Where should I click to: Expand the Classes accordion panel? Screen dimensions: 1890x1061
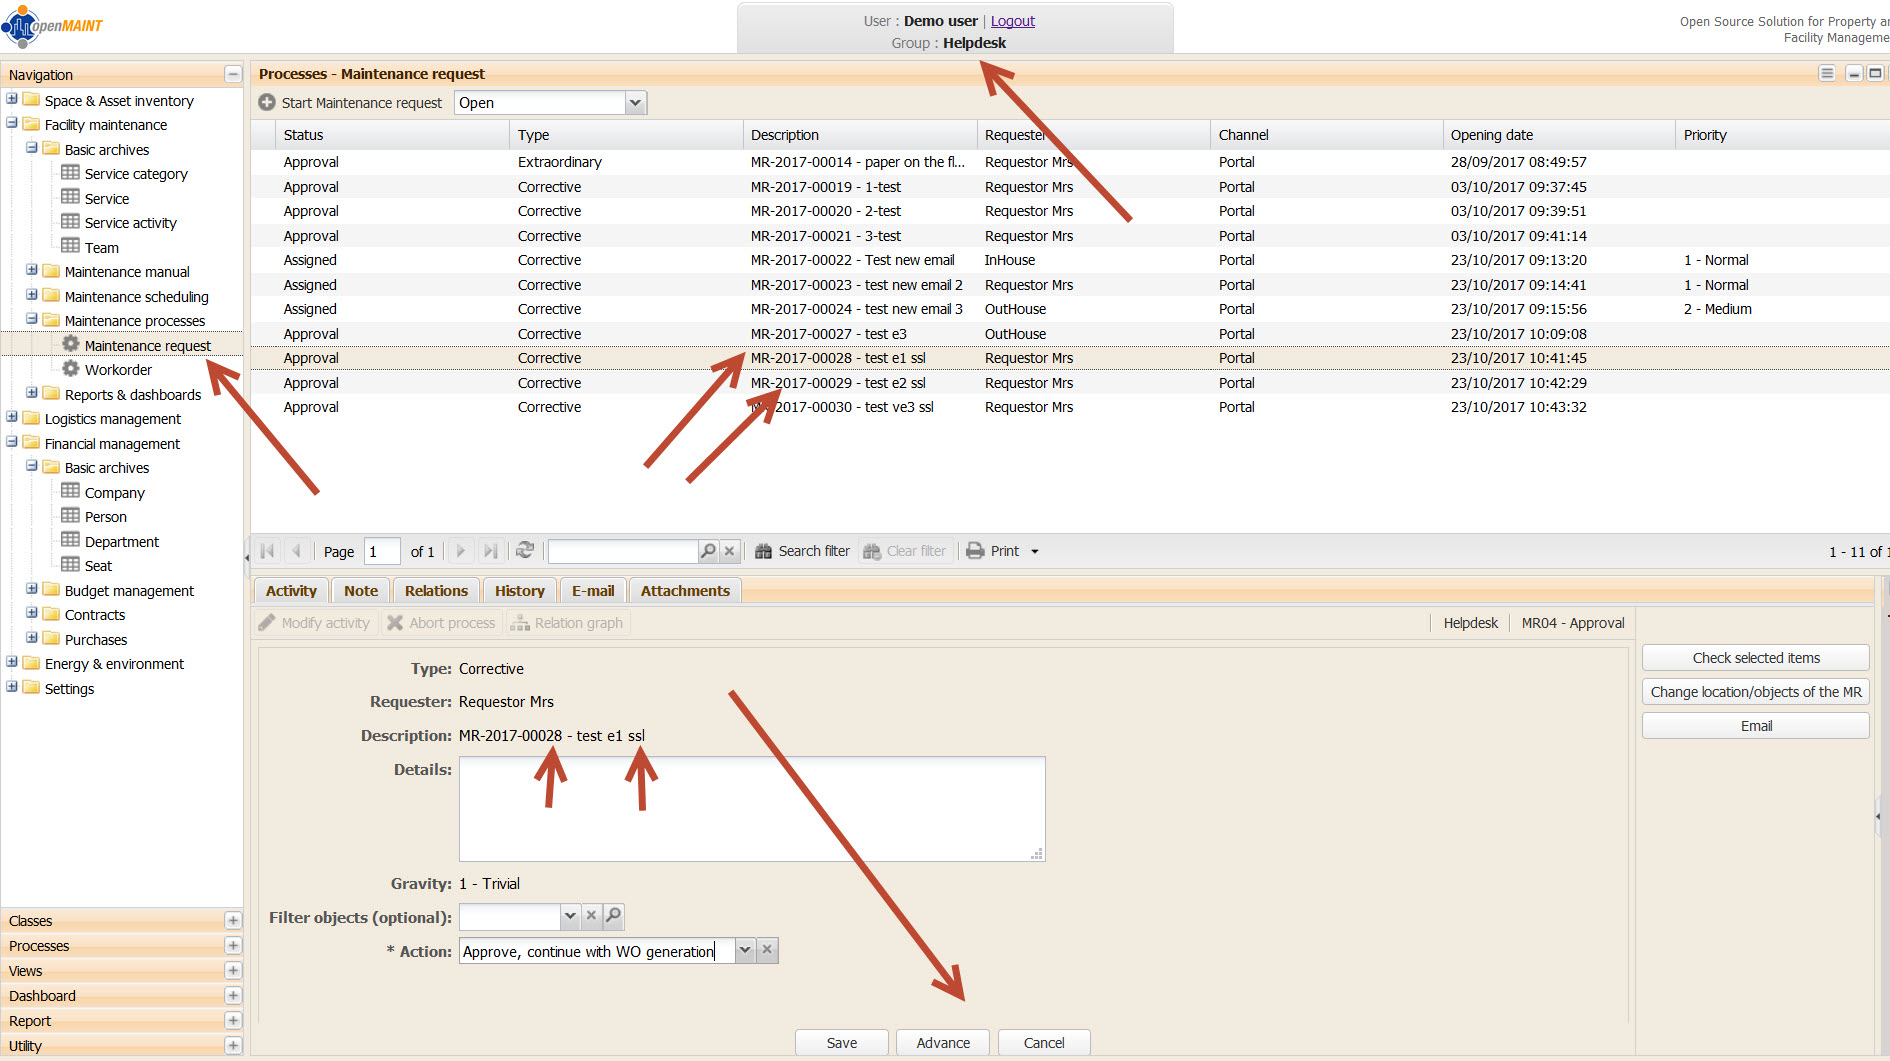click(233, 921)
